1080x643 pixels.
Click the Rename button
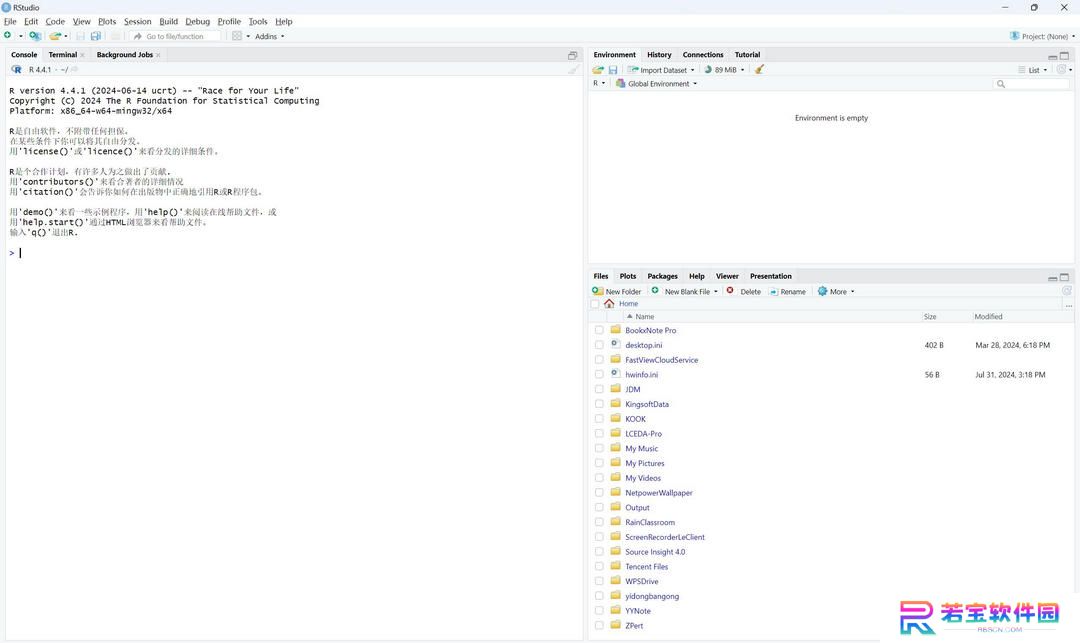point(787,291)
